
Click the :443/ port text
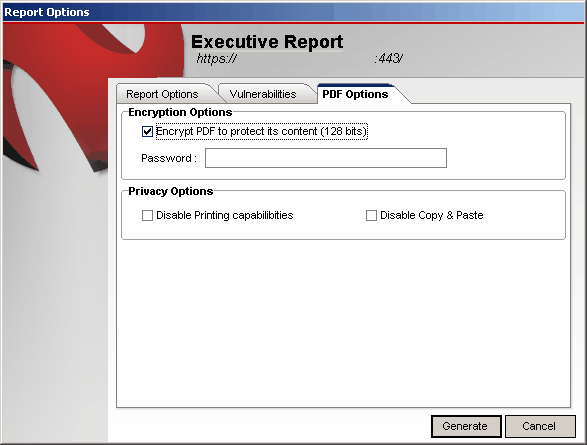(x=388, y=59)
